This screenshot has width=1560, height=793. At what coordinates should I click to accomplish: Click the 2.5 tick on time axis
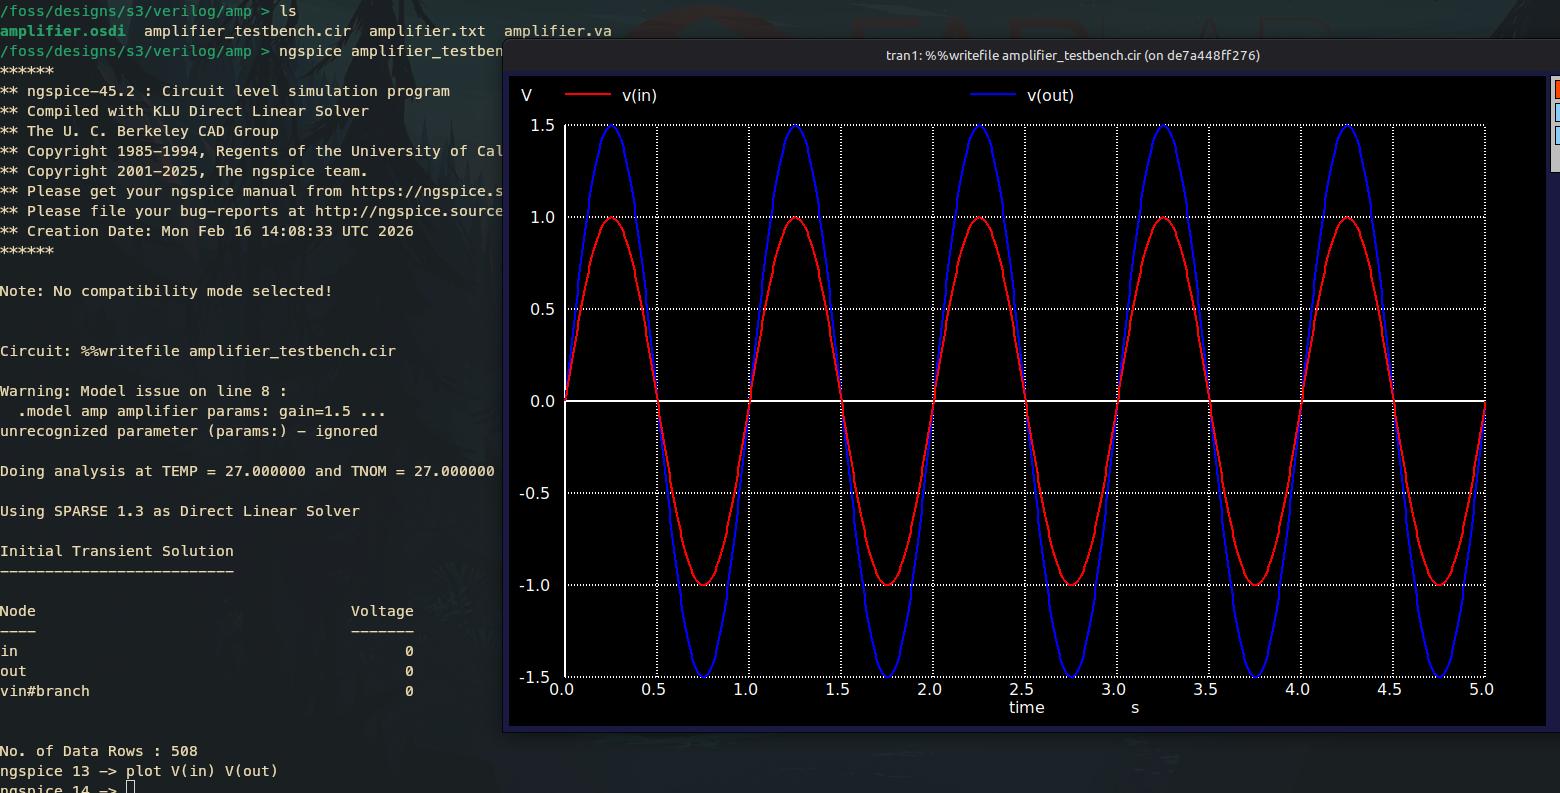(x=1021, y=689)
